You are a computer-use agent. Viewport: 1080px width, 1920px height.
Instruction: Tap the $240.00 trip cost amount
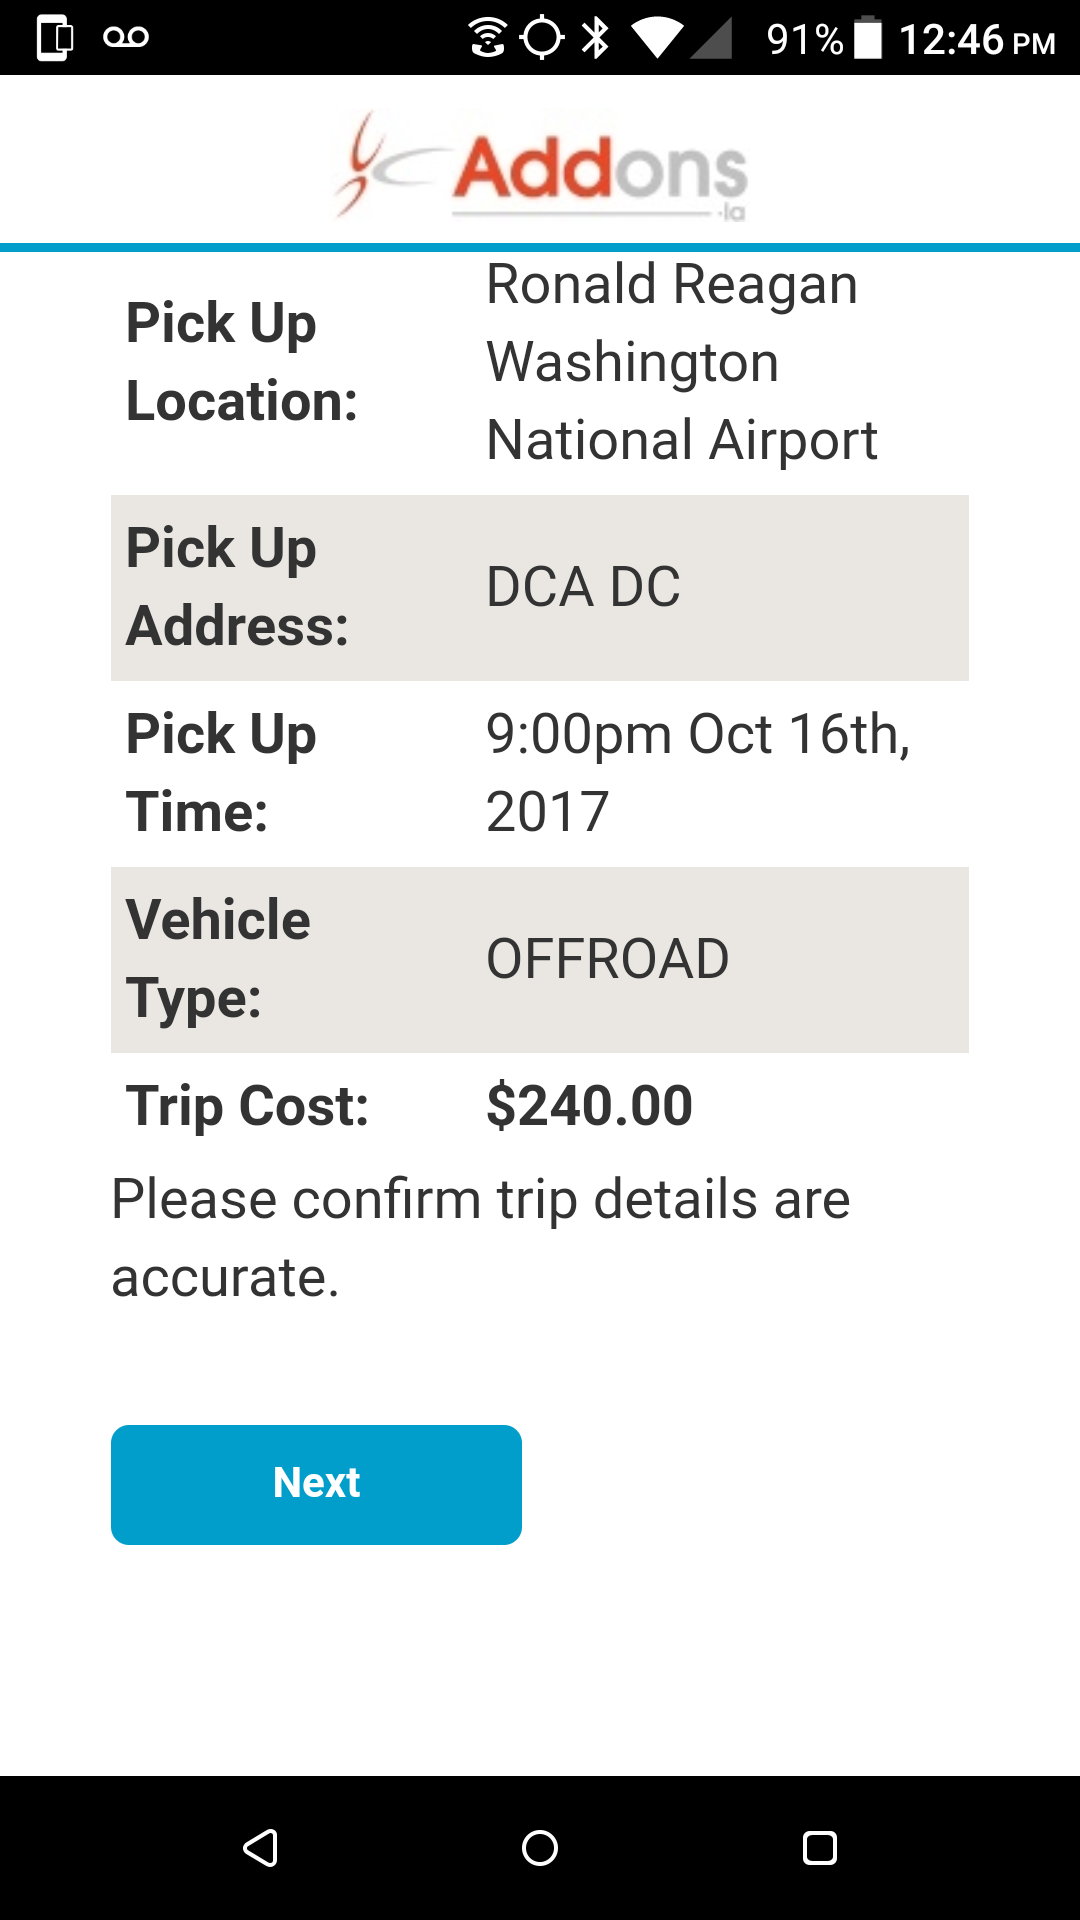(x=589, y=1106)
